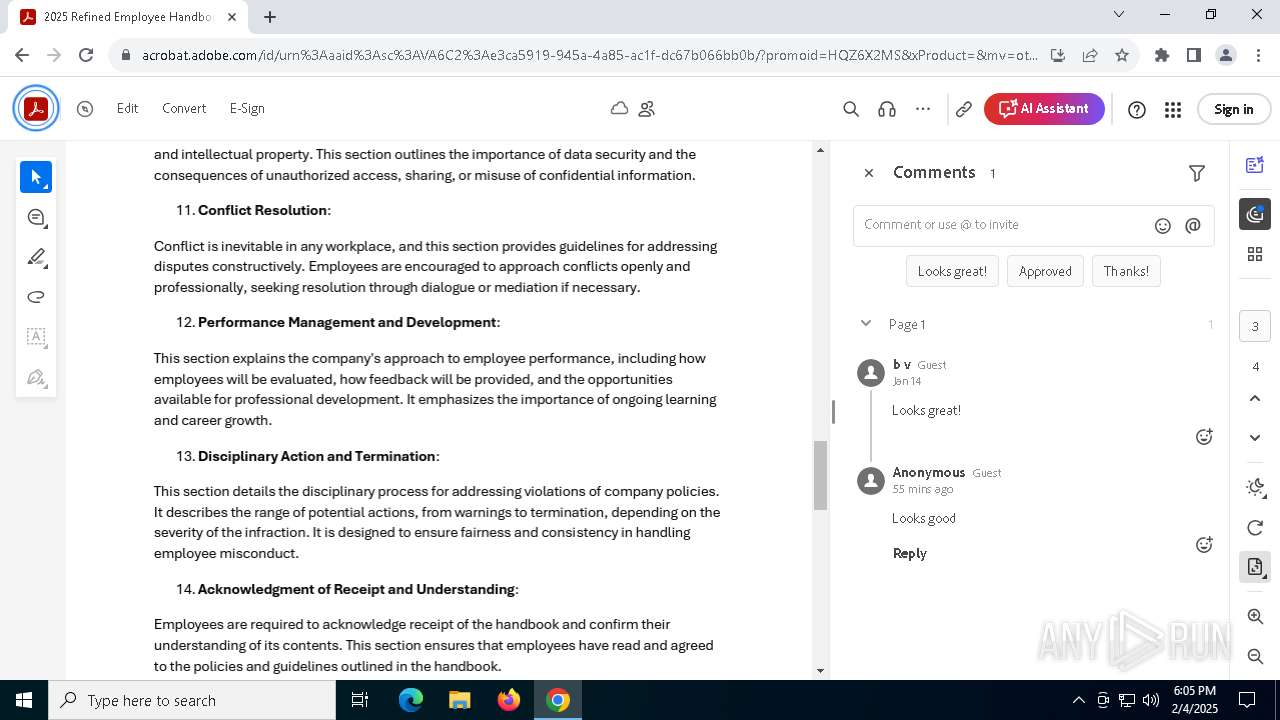Open File Explorer from taskbar

click(x=460, y=700)
